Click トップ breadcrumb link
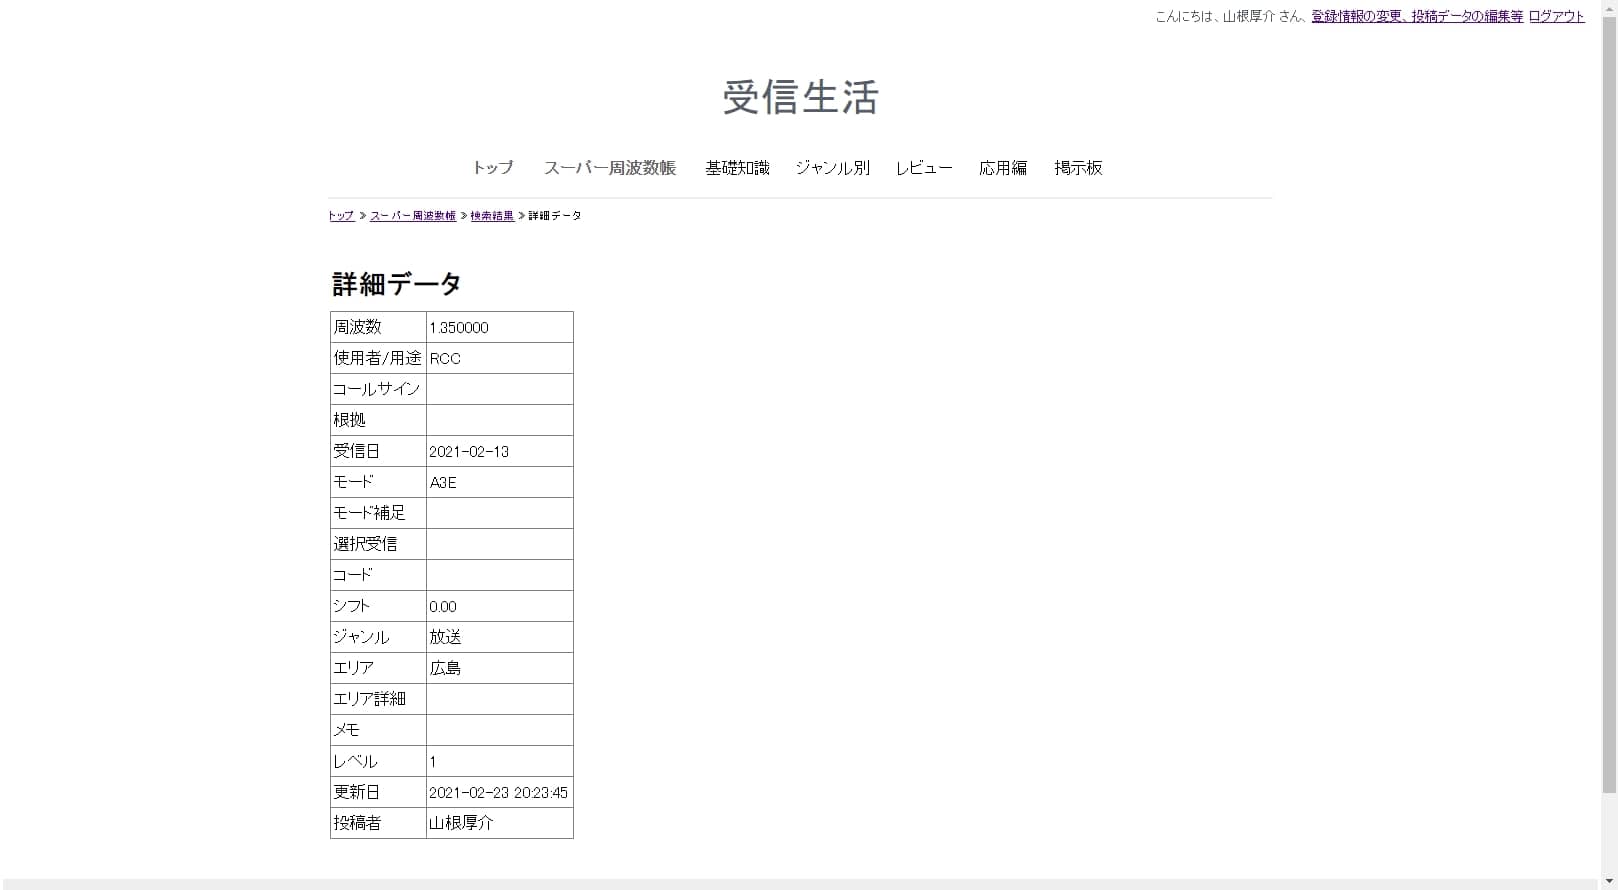Screen dimensions: 1618x890 [x=341, y=216]
